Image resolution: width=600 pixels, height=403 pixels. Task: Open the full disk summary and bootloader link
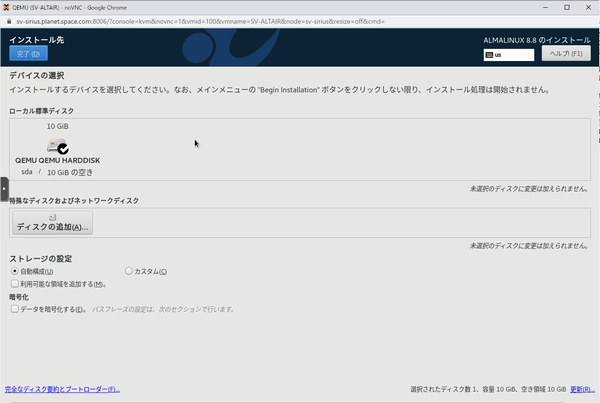[62, 389]
